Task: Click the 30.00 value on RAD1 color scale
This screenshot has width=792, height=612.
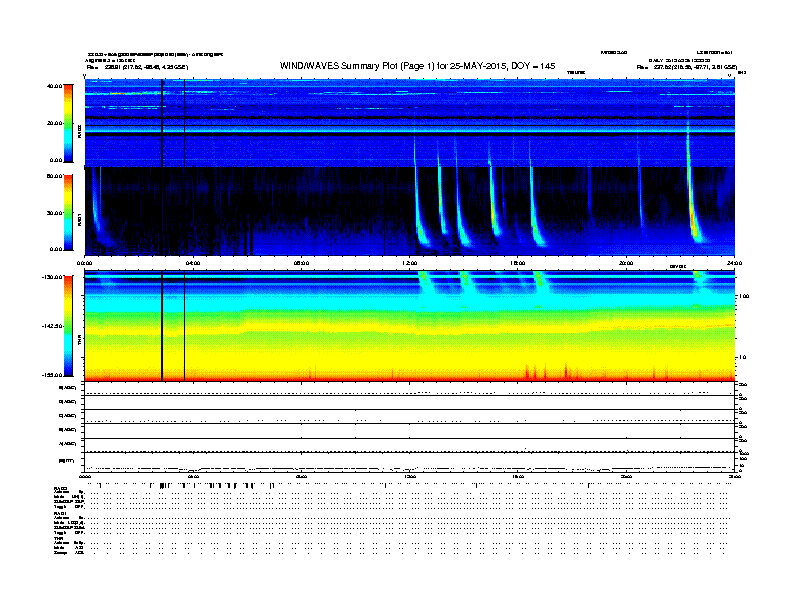Action: (x=54, y=213)
